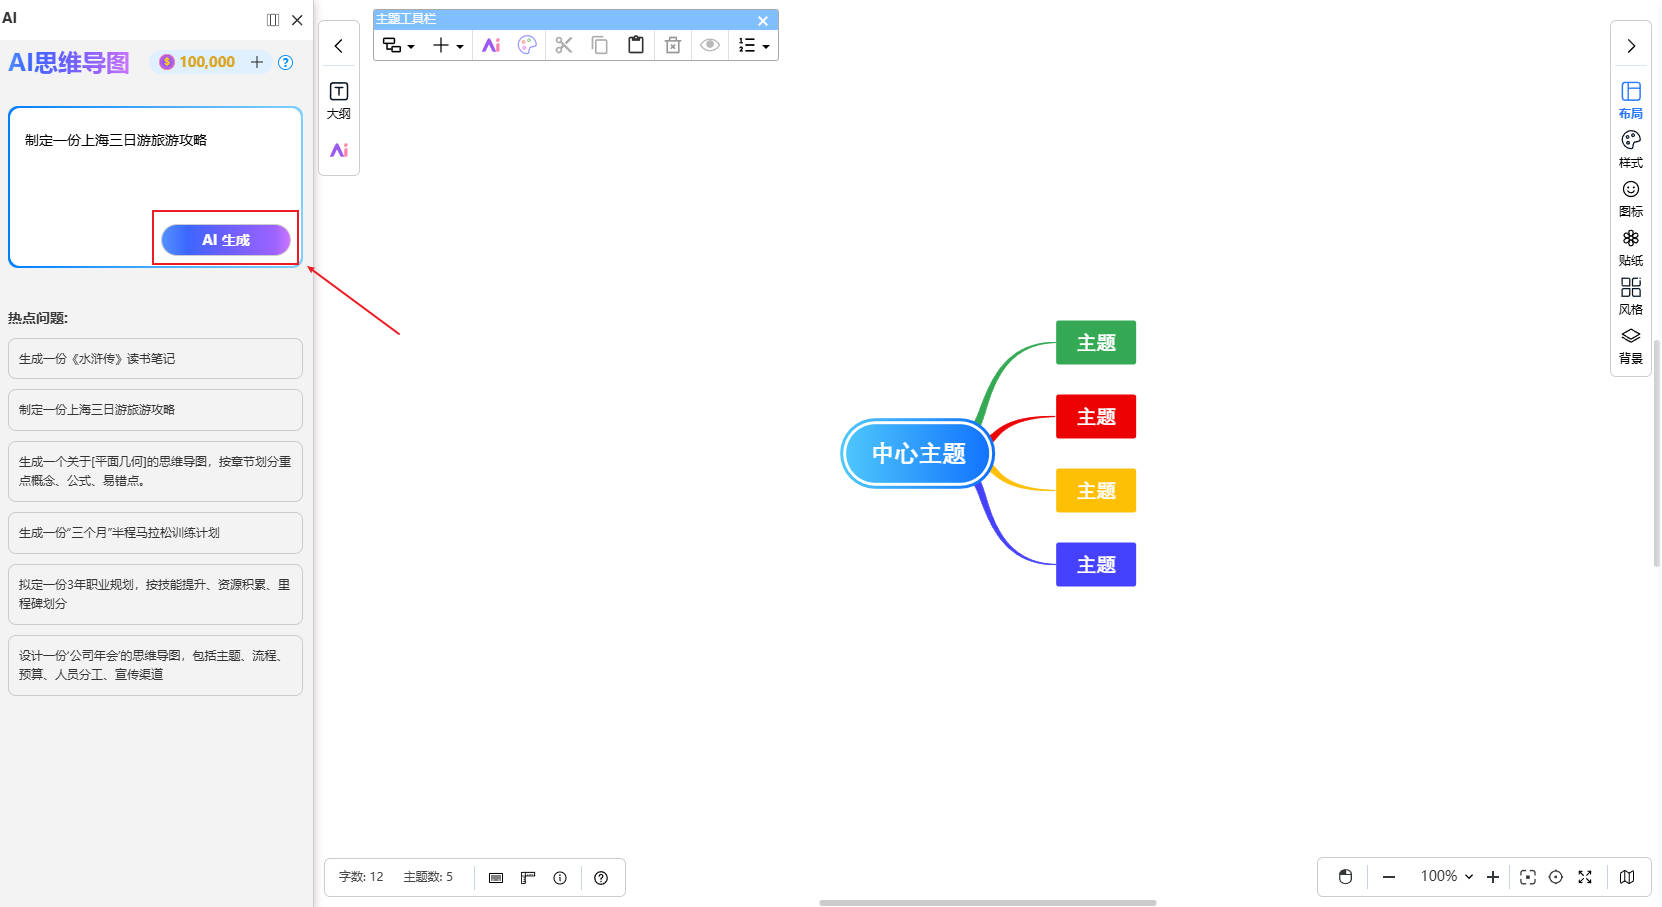Screen dimensions: 1662x907
Task: Click the fit-to-screen fullscreen arrows icon
Action: click(1585, 877)
